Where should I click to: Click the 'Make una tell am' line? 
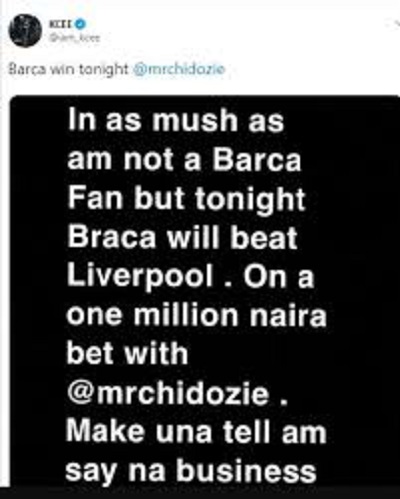pyautogui.click(x=196, y=432)
